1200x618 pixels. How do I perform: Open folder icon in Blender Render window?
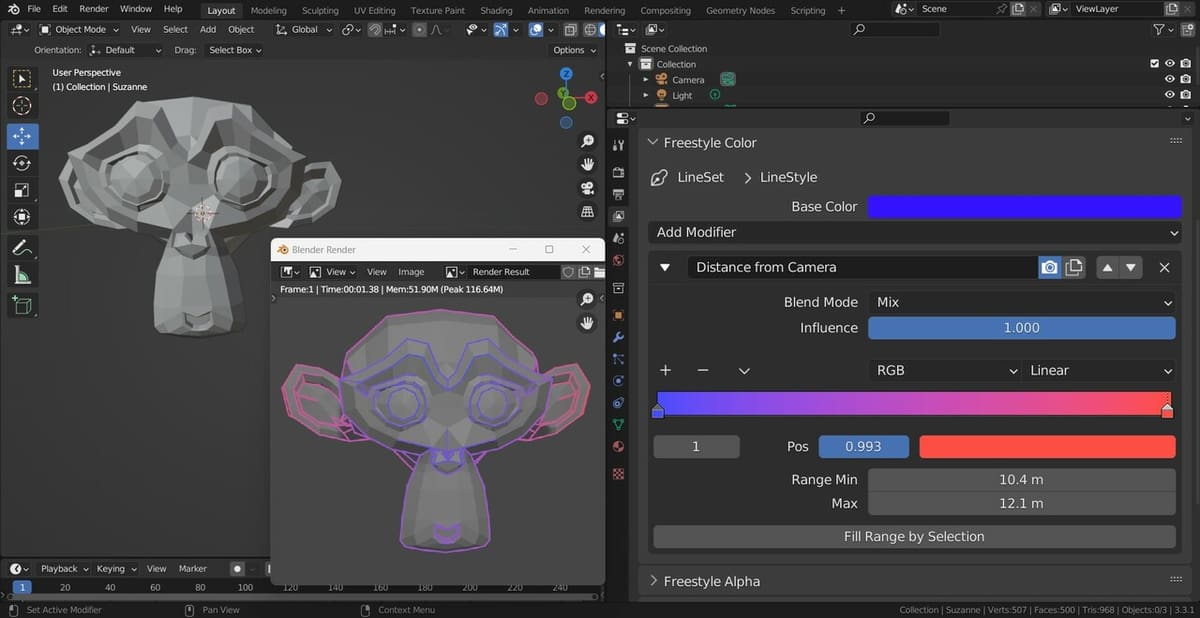click(599, 272)
